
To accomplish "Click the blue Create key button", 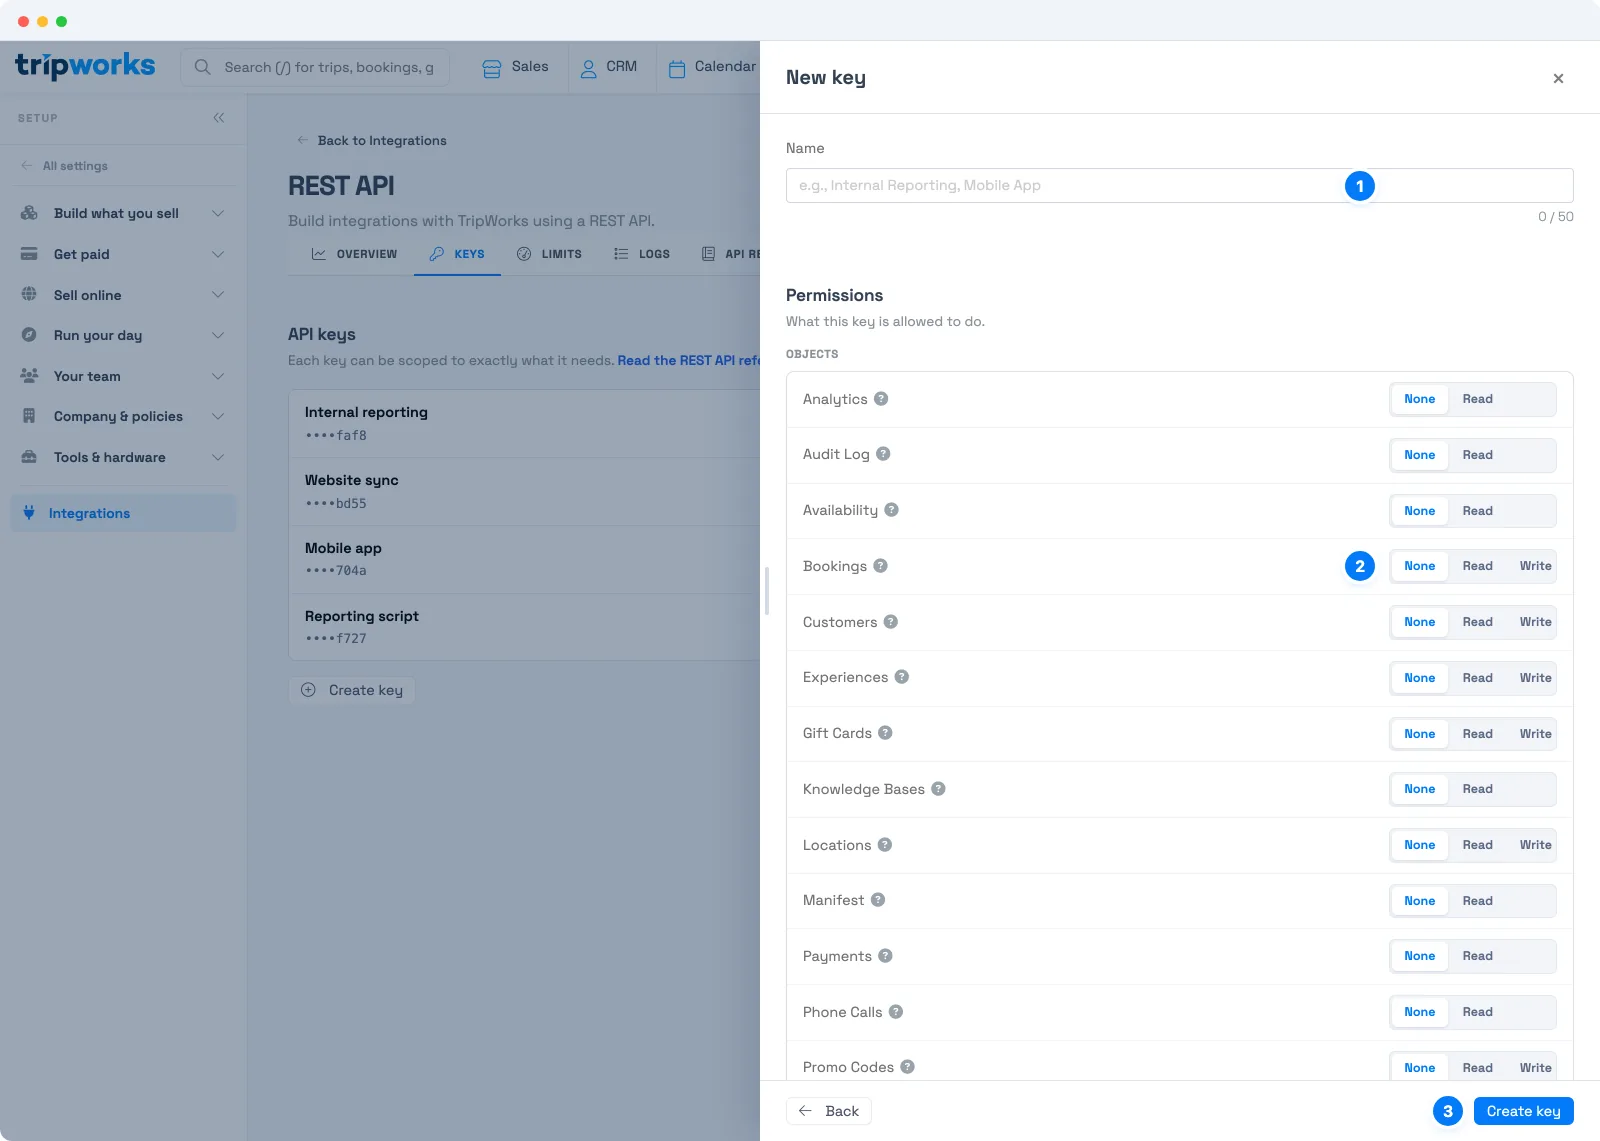I will point(1523,1111).
